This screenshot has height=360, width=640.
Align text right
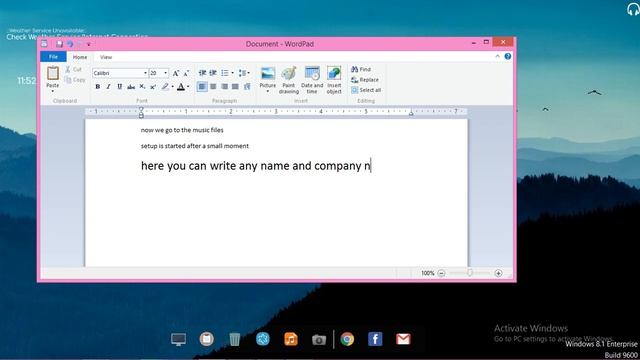[224, 87]
